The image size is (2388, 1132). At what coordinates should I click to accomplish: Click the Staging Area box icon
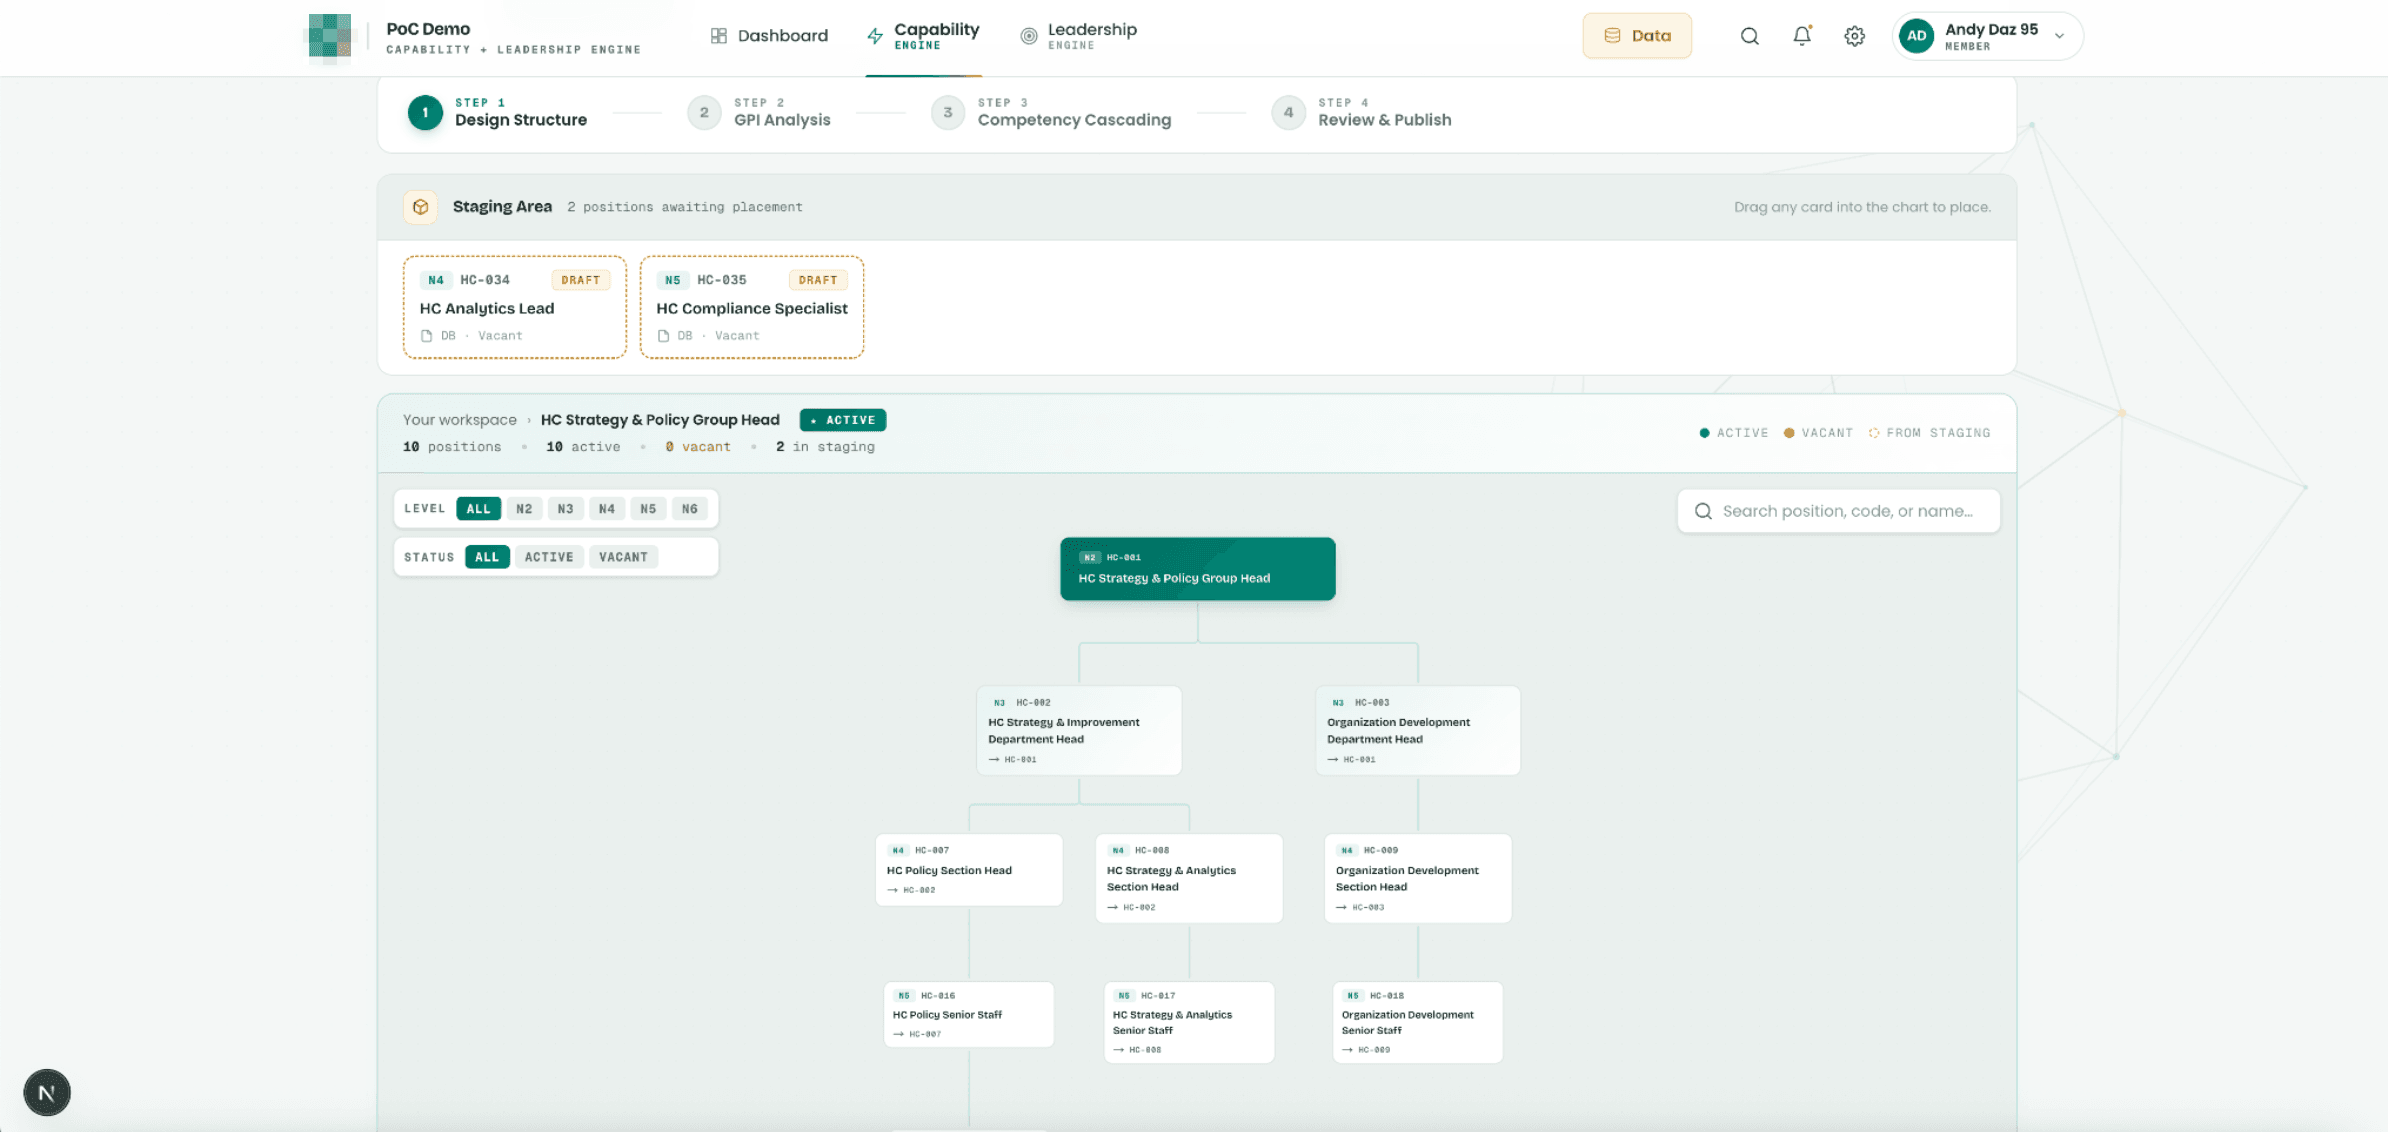pyautogui.click(x=421, y=207)
